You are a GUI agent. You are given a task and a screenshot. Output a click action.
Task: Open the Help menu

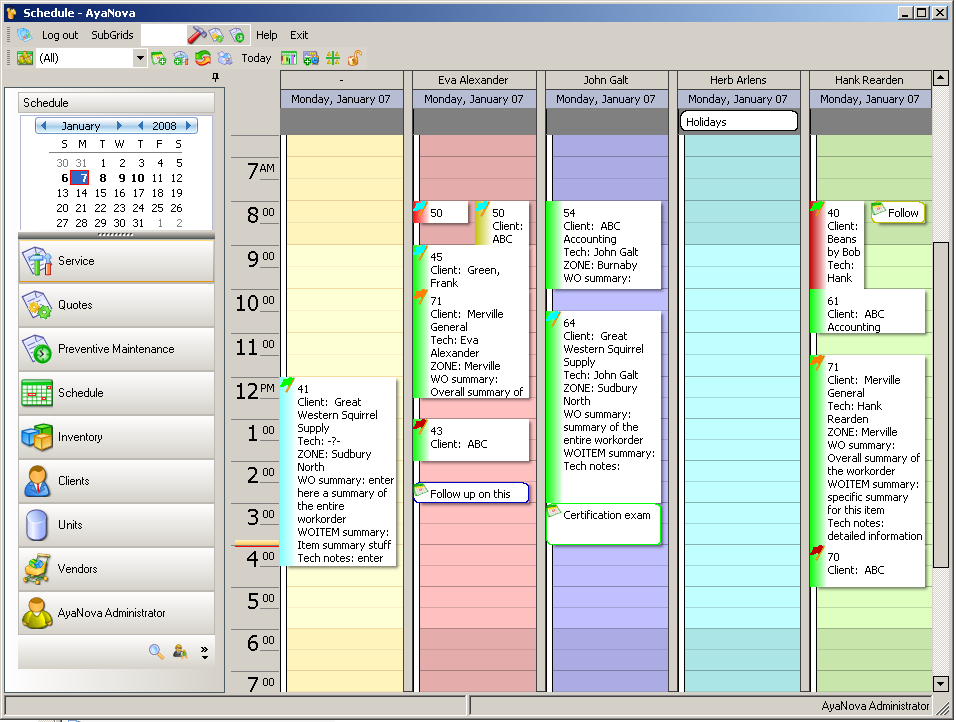(x=267, y=35)
